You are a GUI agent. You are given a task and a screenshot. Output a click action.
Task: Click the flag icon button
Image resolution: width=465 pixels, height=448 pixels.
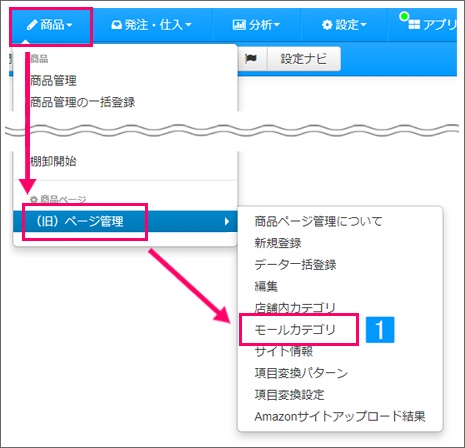click(x=251, y=59)
